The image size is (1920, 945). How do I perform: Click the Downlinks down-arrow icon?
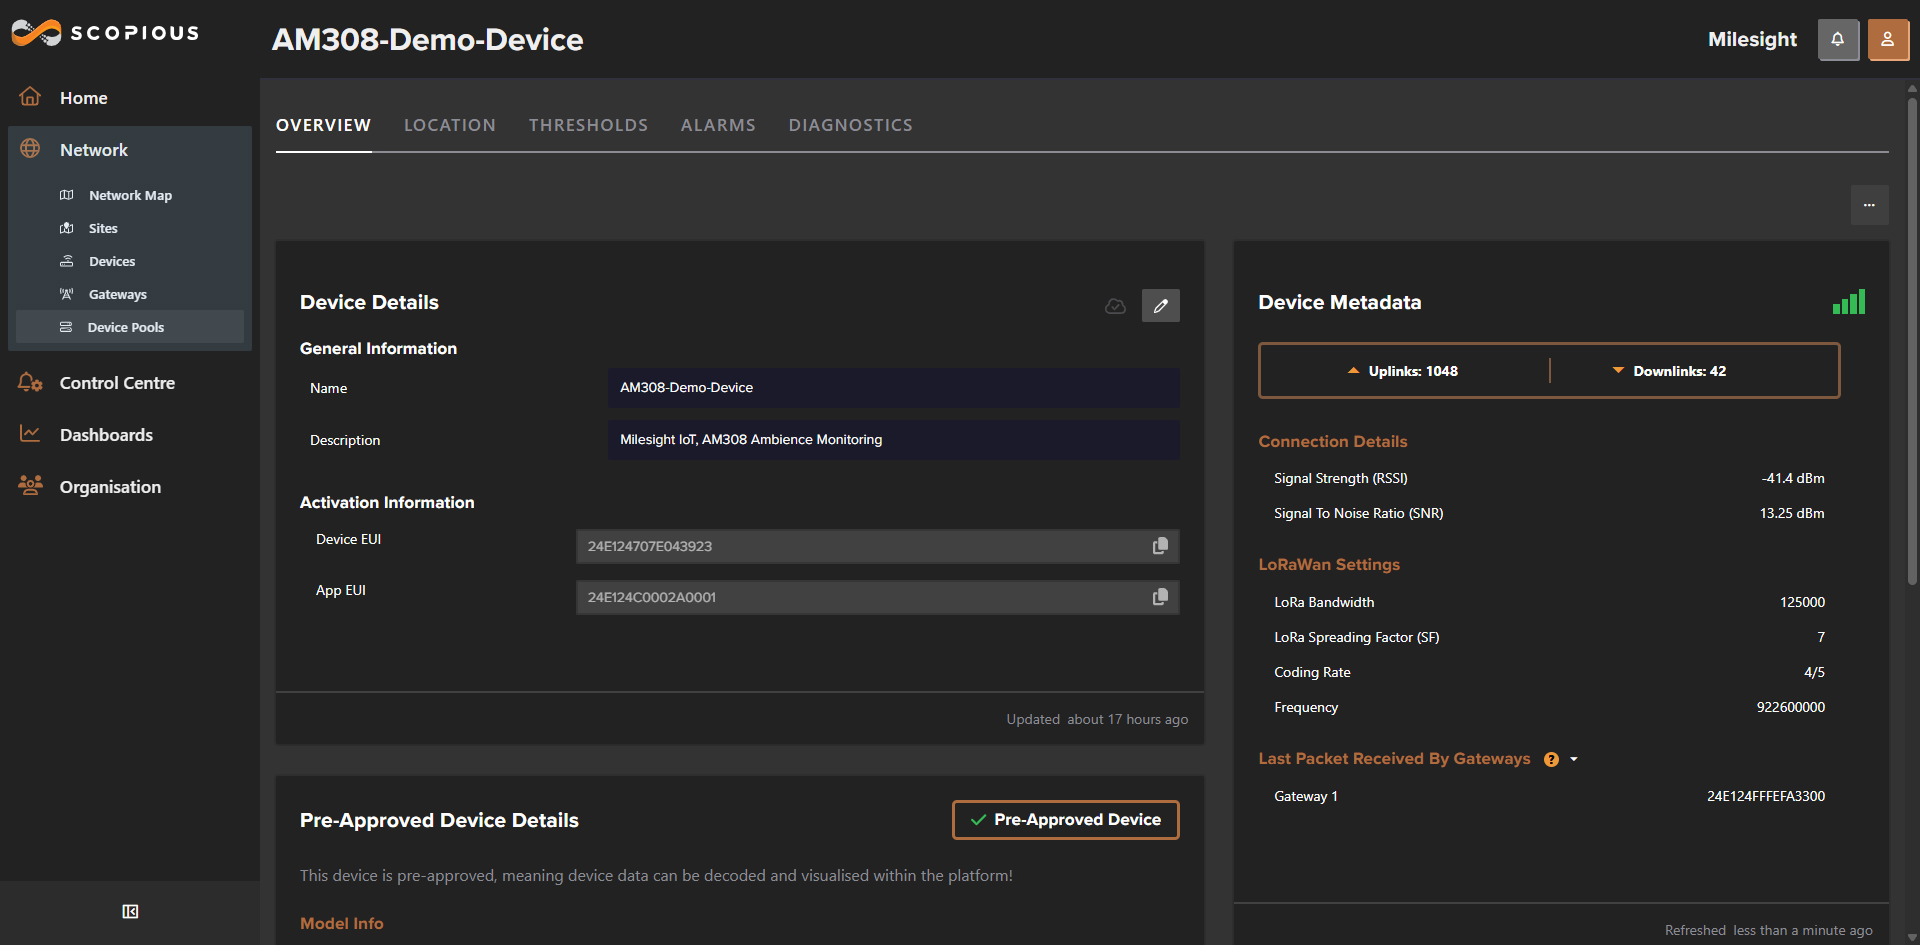pos(1618,371)
